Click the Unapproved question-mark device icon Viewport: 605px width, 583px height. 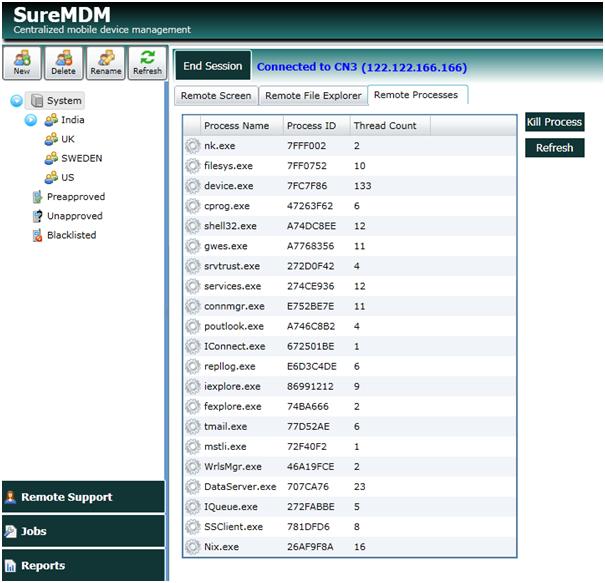tap(37, 216)
